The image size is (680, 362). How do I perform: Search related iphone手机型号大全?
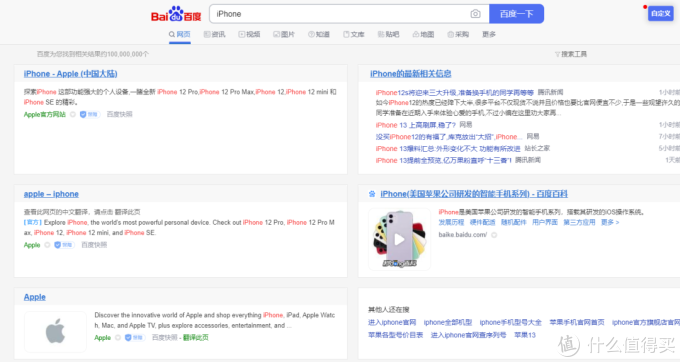click(x=510, y=322)
